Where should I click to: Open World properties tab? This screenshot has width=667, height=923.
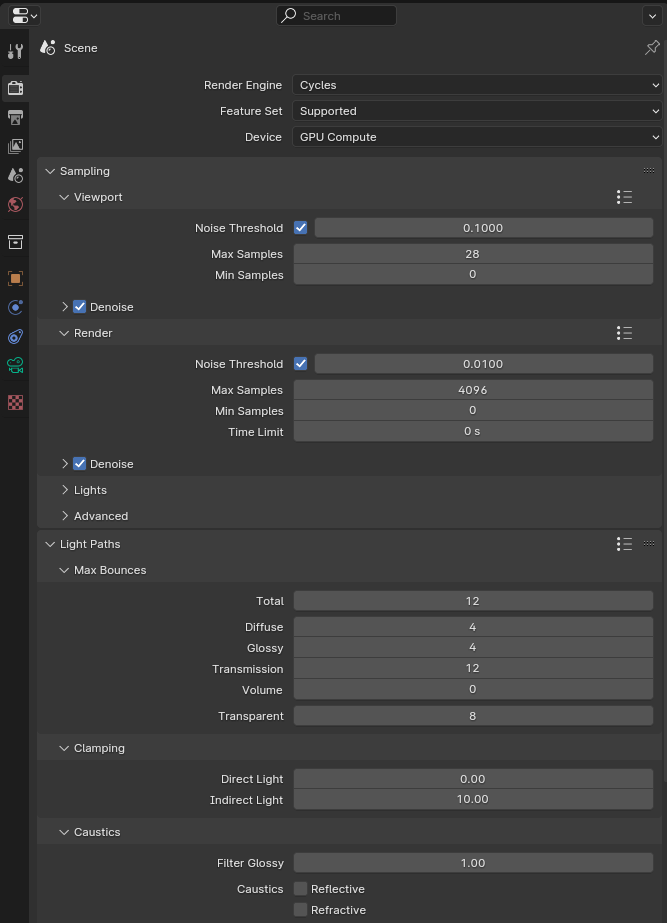[x=15, y=204]
